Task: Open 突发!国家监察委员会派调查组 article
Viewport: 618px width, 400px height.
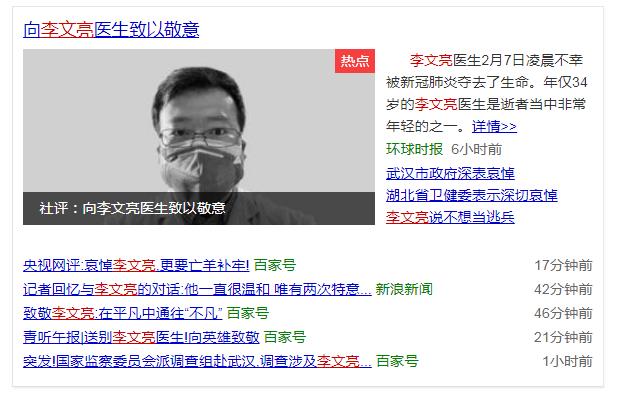Action: [197, 361]
